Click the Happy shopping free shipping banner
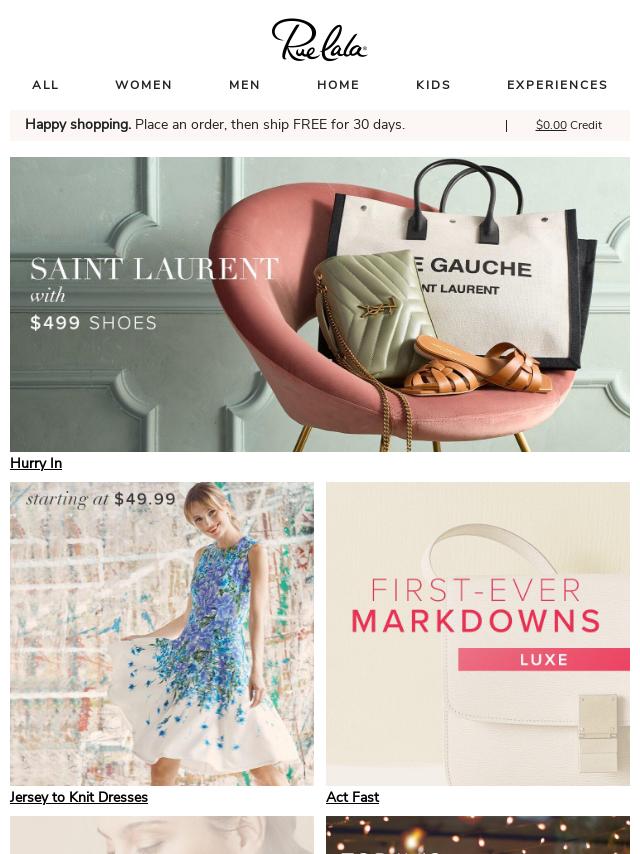Viewport: 640px width, 854px height. [x=215, y=125]
